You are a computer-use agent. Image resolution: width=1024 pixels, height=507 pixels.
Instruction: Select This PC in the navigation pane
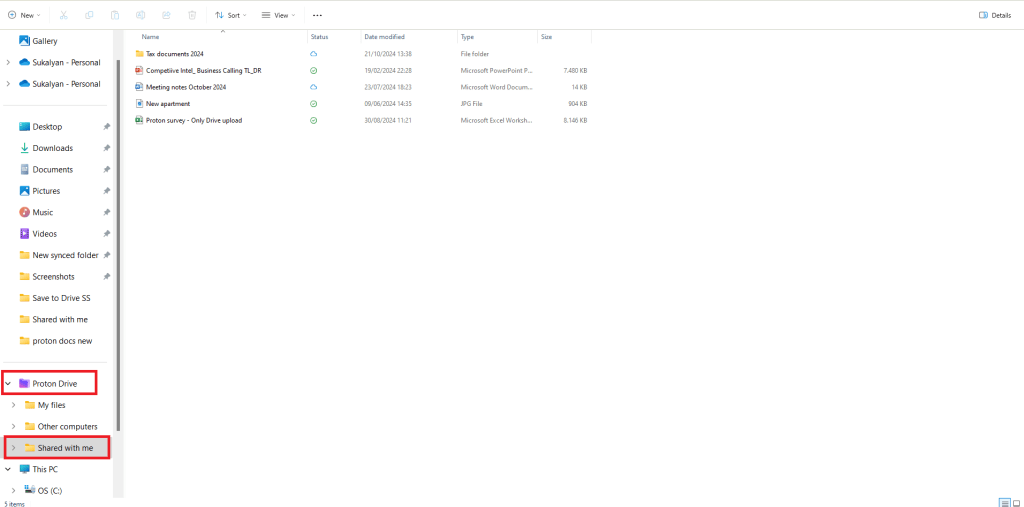(45, 469)
